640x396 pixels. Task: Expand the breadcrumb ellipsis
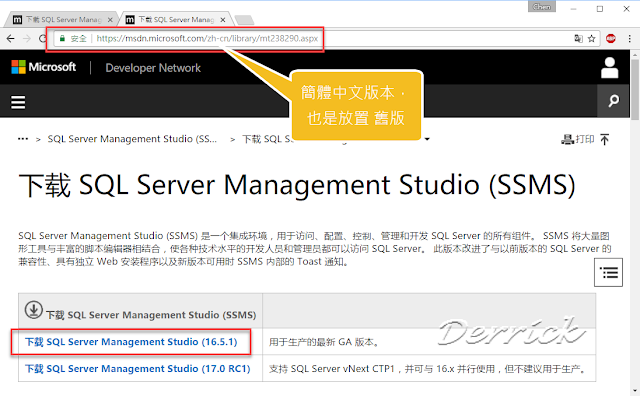pos(23,139)
